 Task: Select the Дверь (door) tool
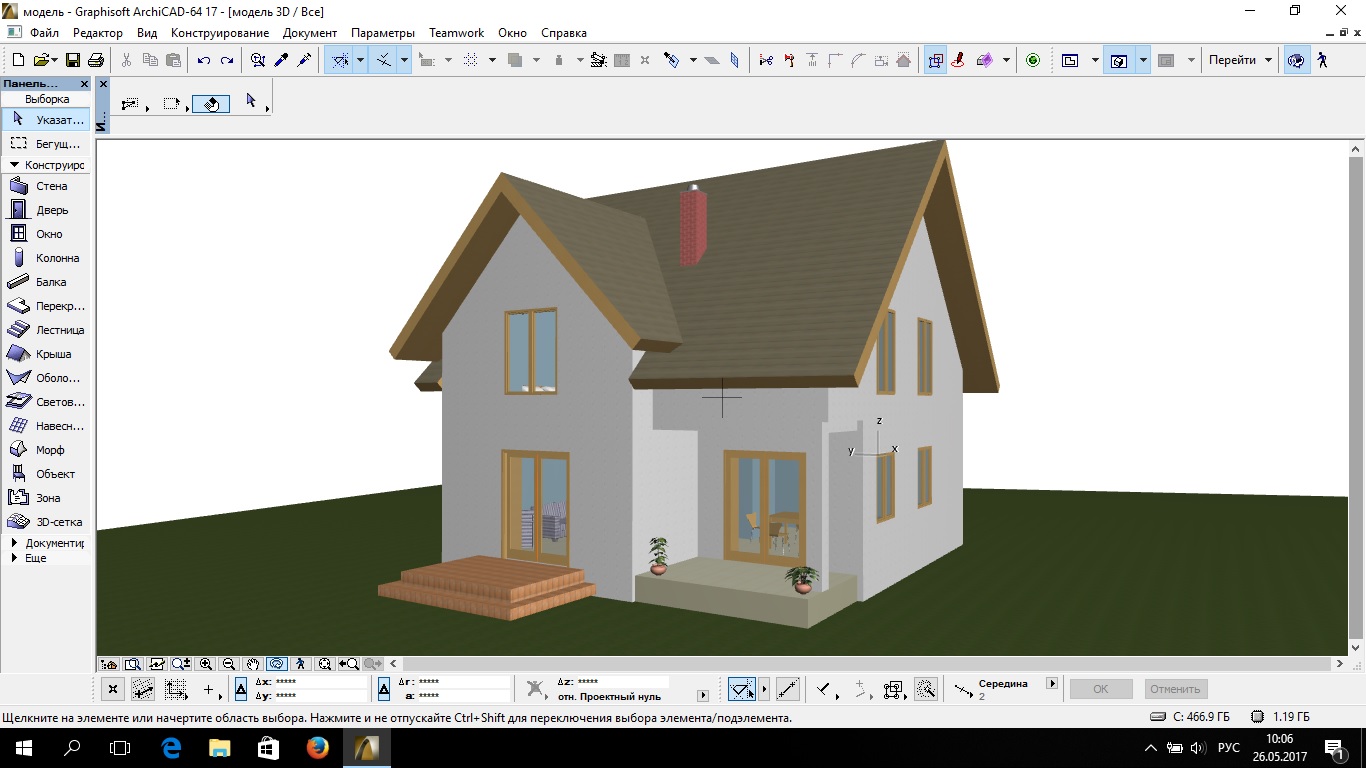[x=45, y=210]
